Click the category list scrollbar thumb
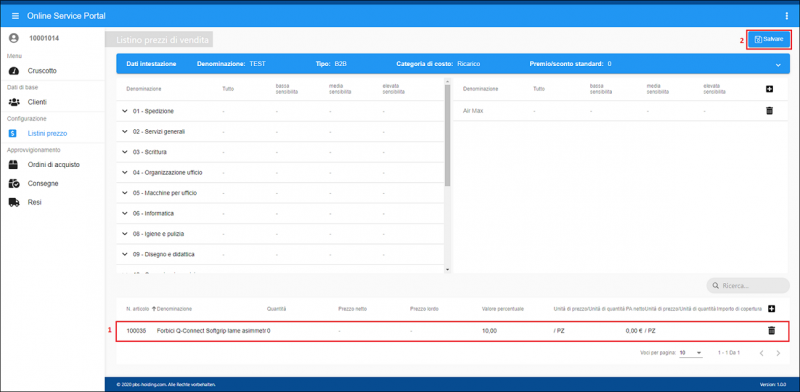Screen dimensions: 800x392 (x=447, y=135)
